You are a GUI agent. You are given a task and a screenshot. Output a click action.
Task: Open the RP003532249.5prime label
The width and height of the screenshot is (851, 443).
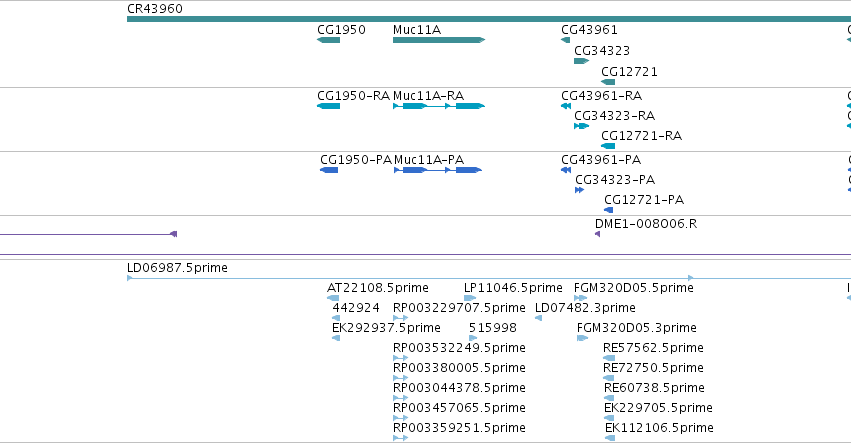(x=459, y=347)
